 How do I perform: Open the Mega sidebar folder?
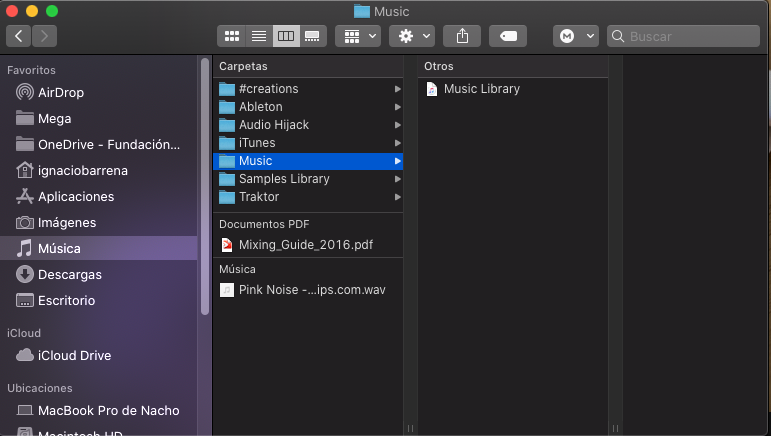pos(98,118)
